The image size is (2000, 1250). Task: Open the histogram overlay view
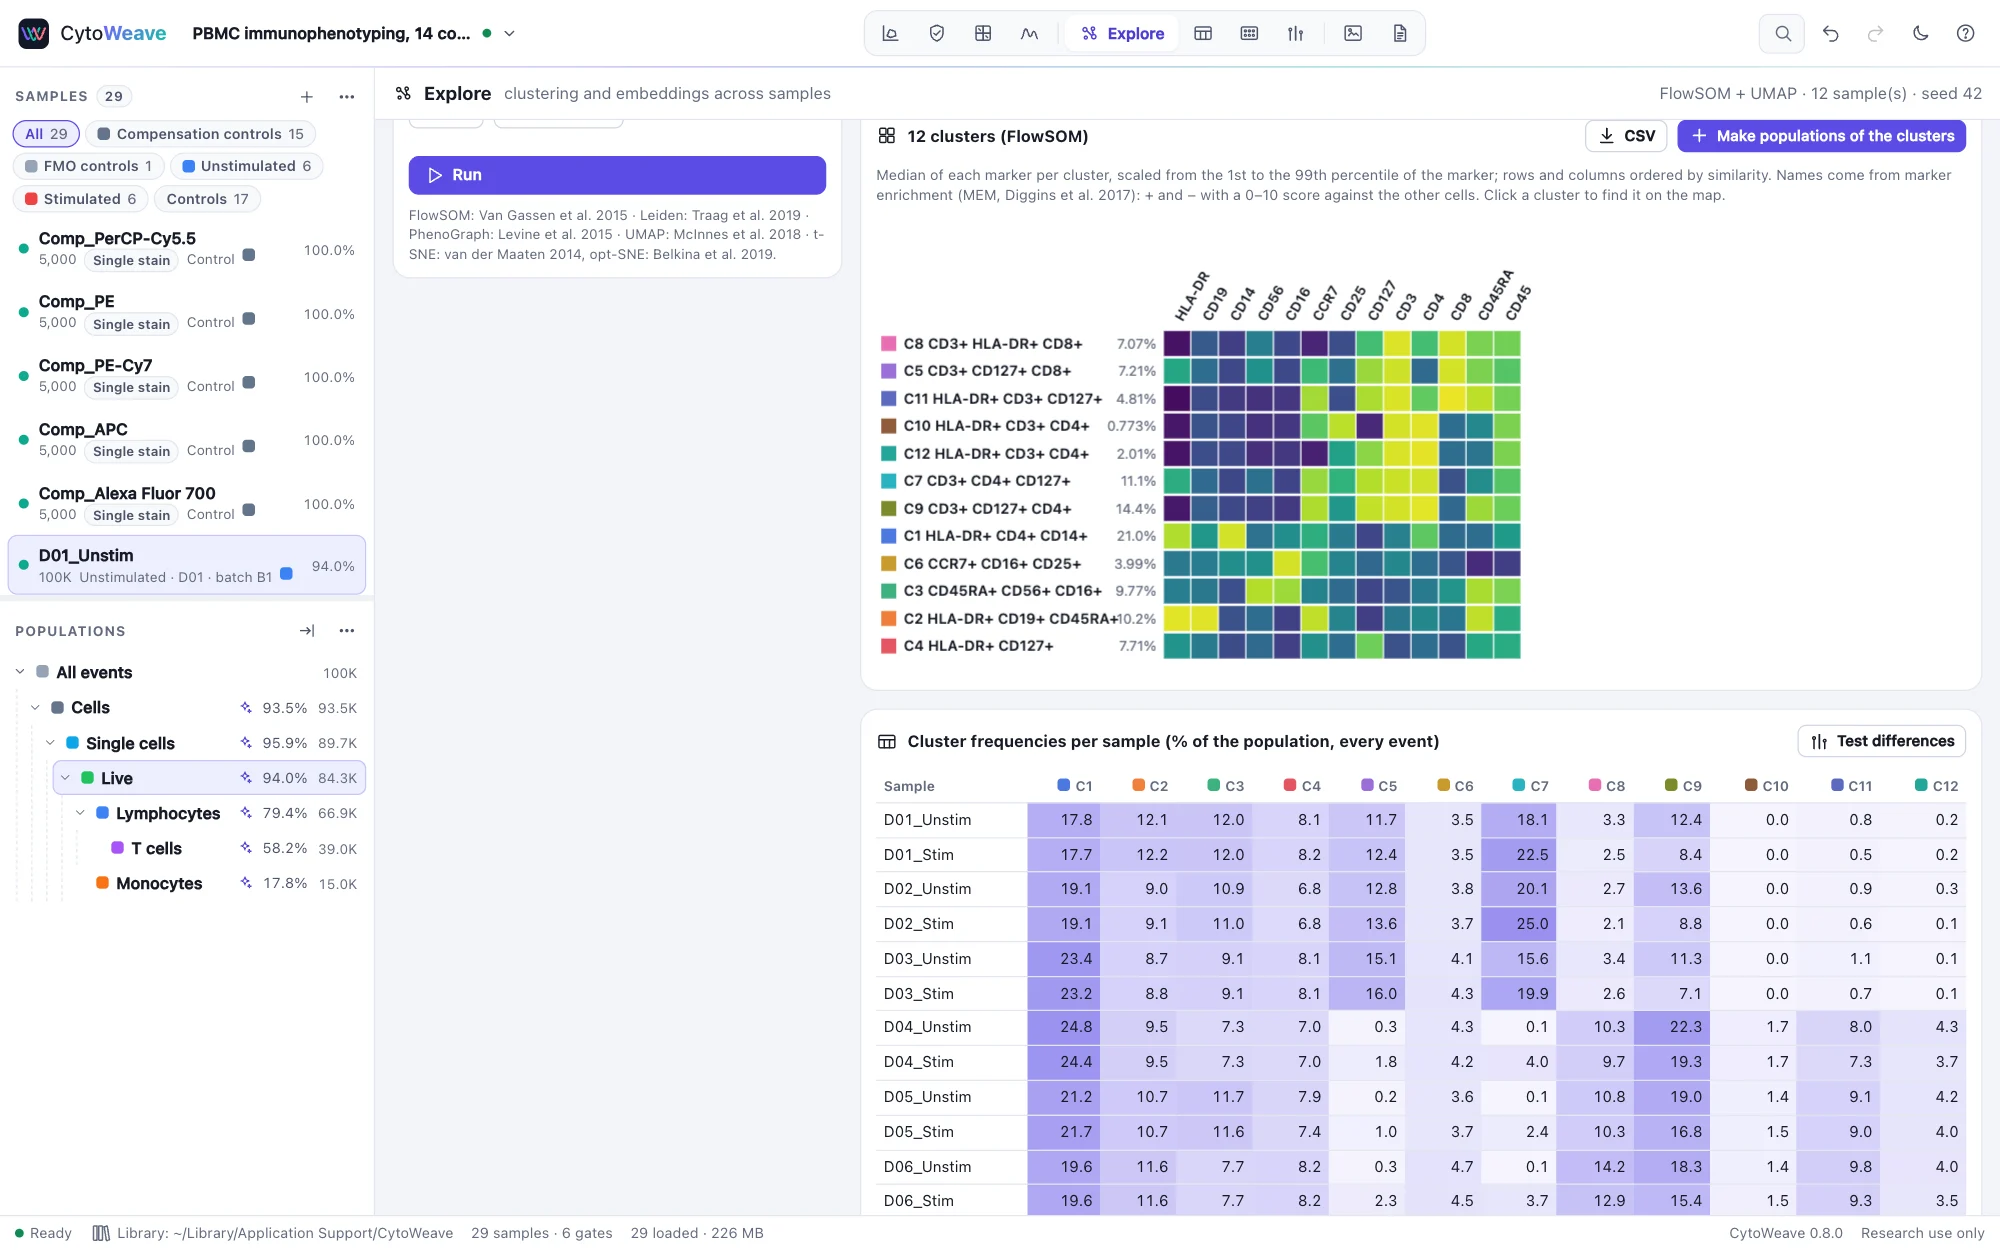(x=1029, y=33)
